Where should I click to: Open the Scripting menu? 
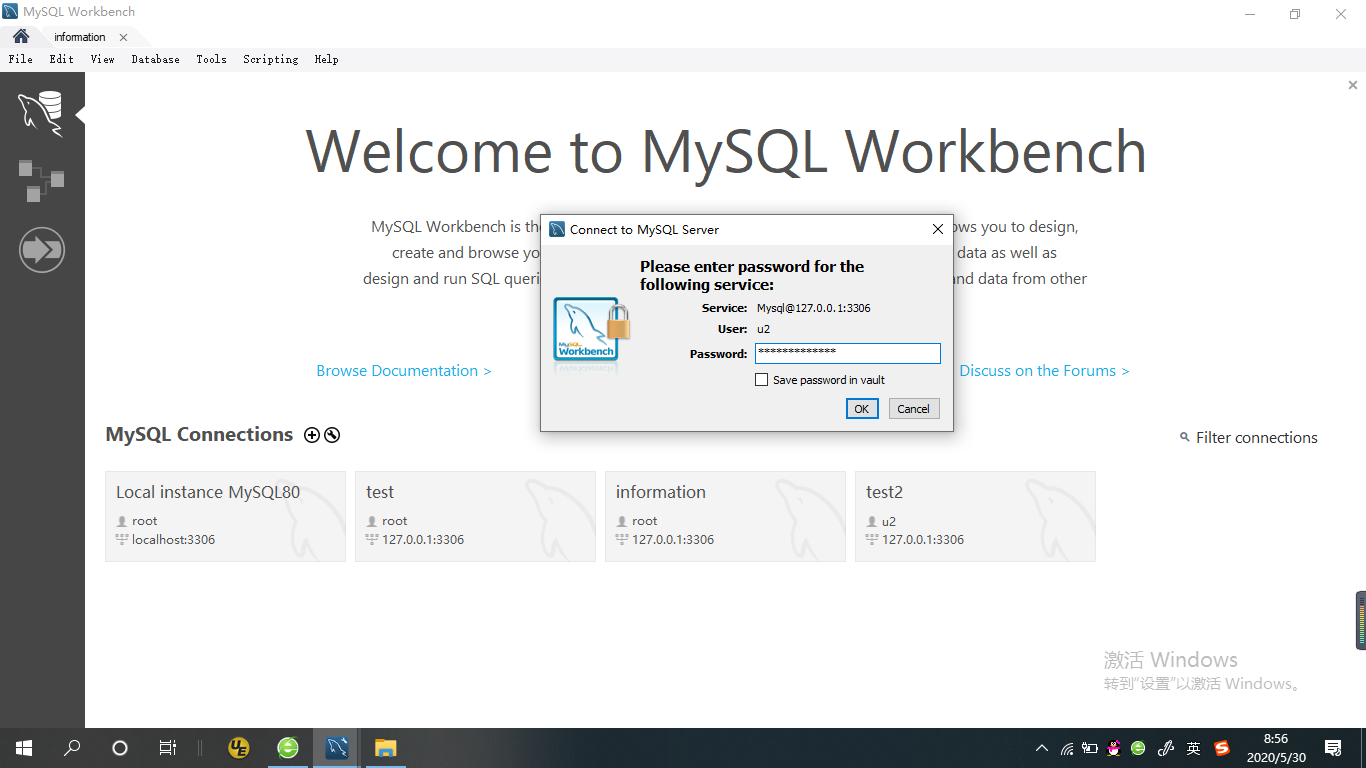coord(271,59)
